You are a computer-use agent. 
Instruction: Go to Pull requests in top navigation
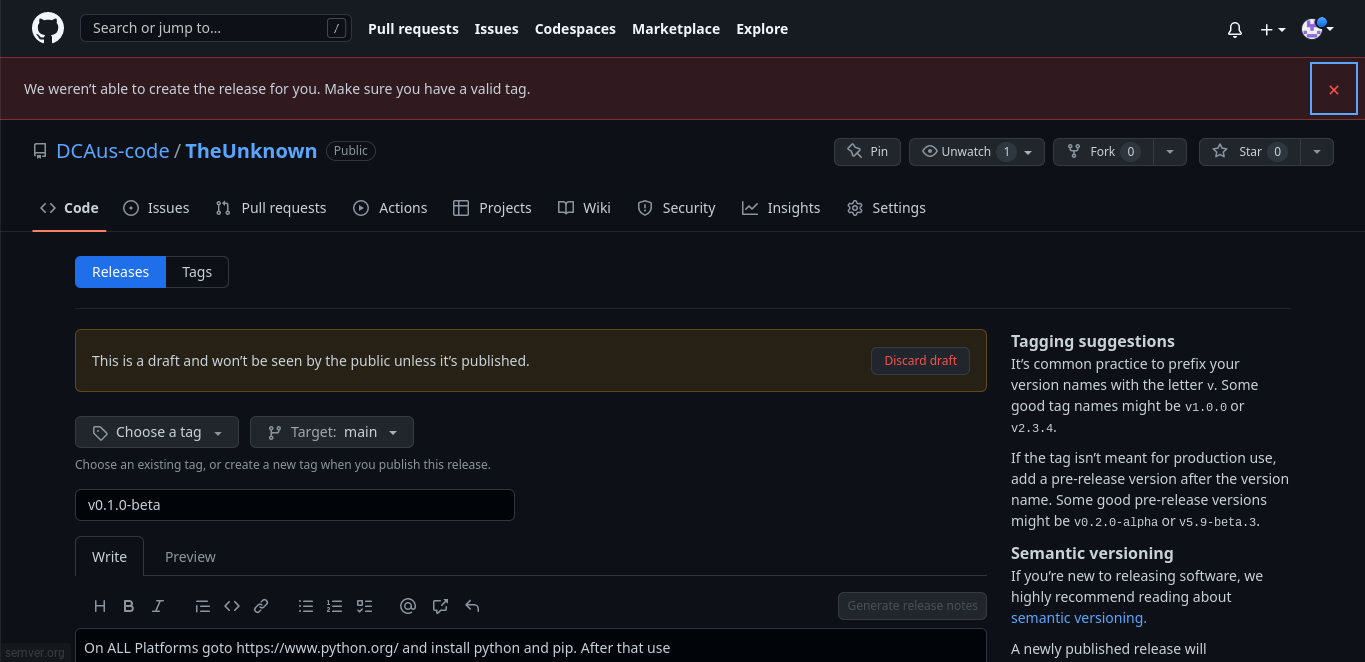(x=413, y=29)
